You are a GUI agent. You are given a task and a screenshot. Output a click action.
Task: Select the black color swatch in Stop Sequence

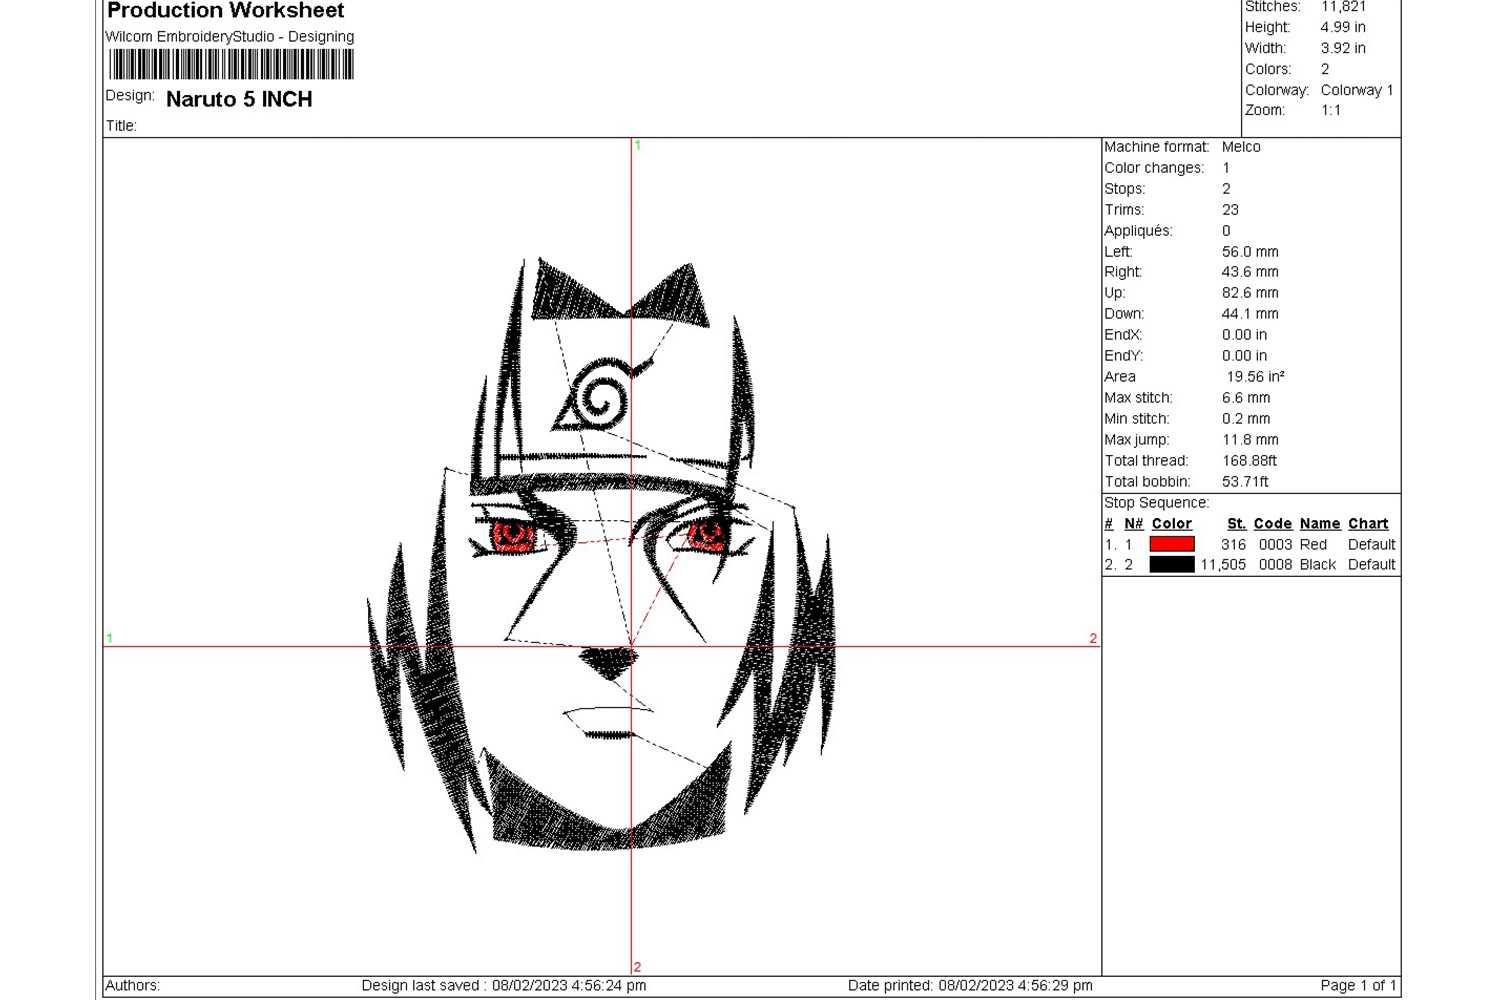(1171, 565)
